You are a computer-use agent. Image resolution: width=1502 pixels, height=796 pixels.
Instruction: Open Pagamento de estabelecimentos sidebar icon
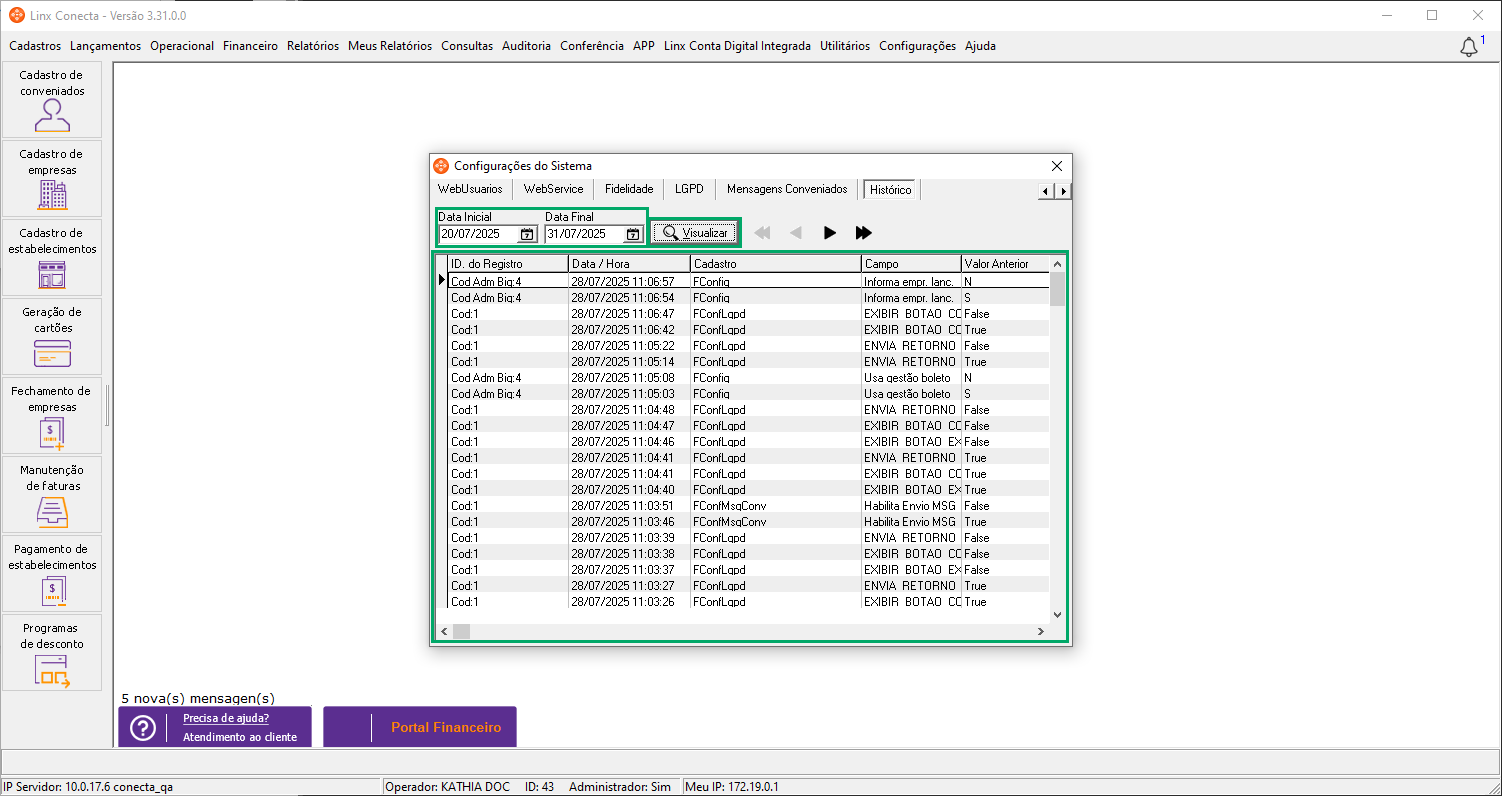coord(52,574)
